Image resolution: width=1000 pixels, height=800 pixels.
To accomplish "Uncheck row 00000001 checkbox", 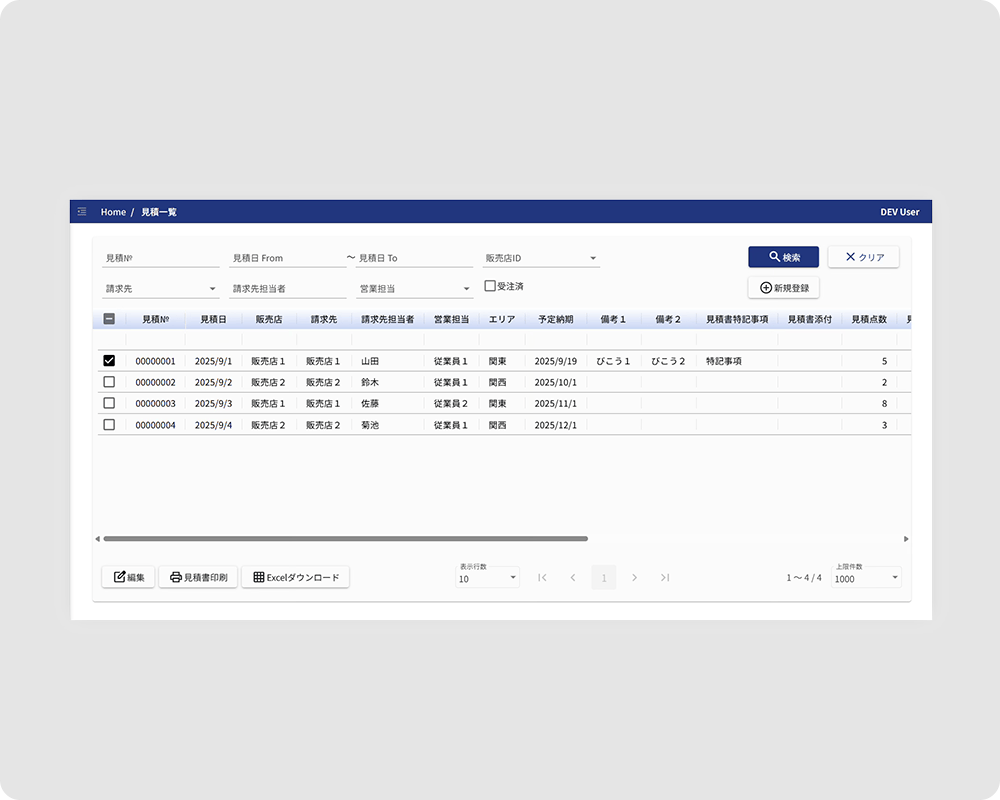I will 109,361.
